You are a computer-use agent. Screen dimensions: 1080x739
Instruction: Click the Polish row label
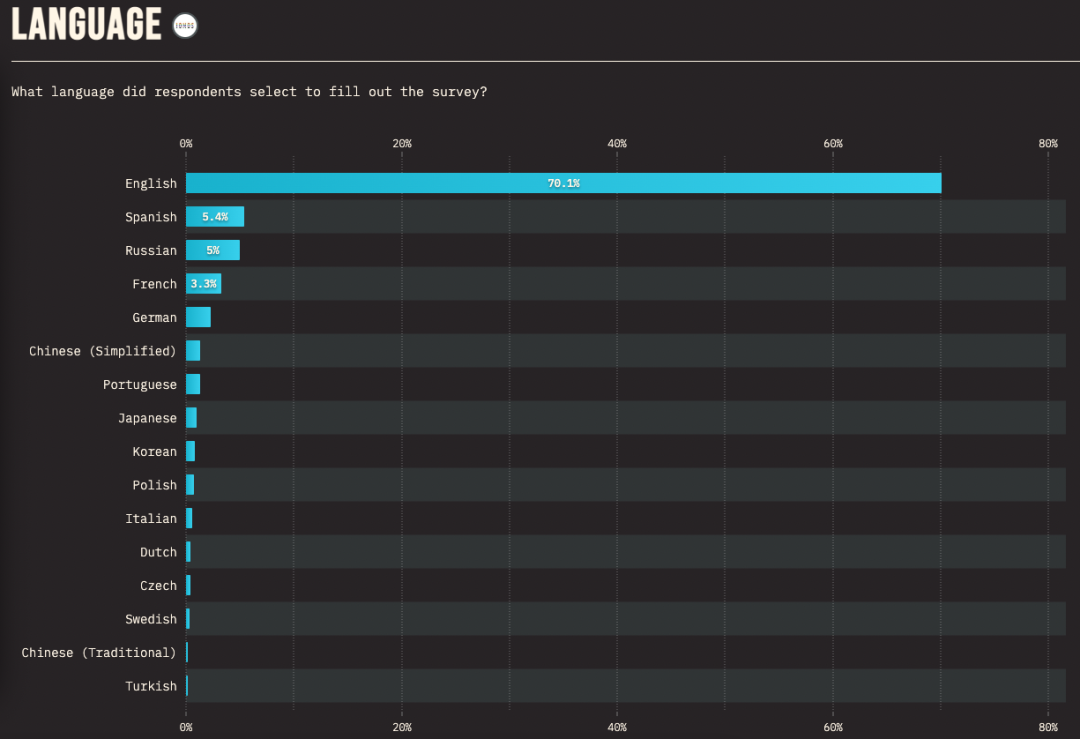154,485
